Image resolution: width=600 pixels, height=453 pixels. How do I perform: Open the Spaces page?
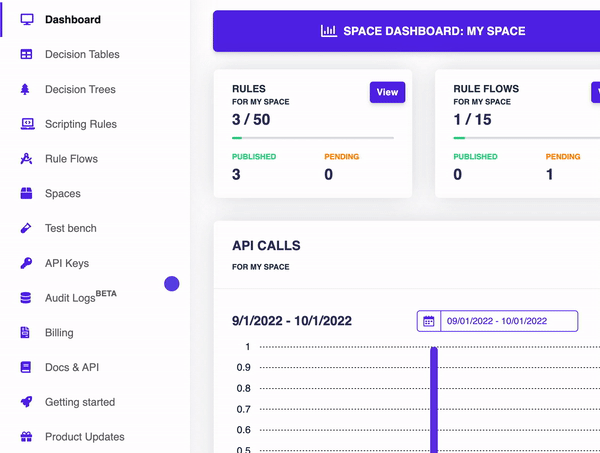pos(63,194)
